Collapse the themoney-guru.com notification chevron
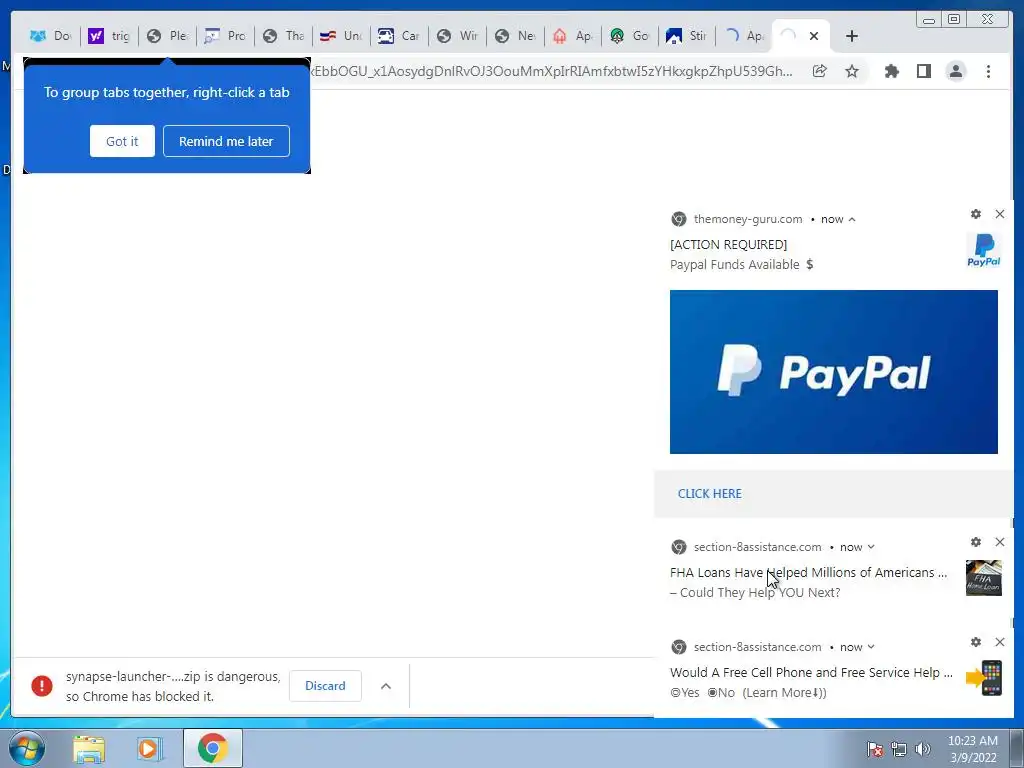 coord(852,219)
